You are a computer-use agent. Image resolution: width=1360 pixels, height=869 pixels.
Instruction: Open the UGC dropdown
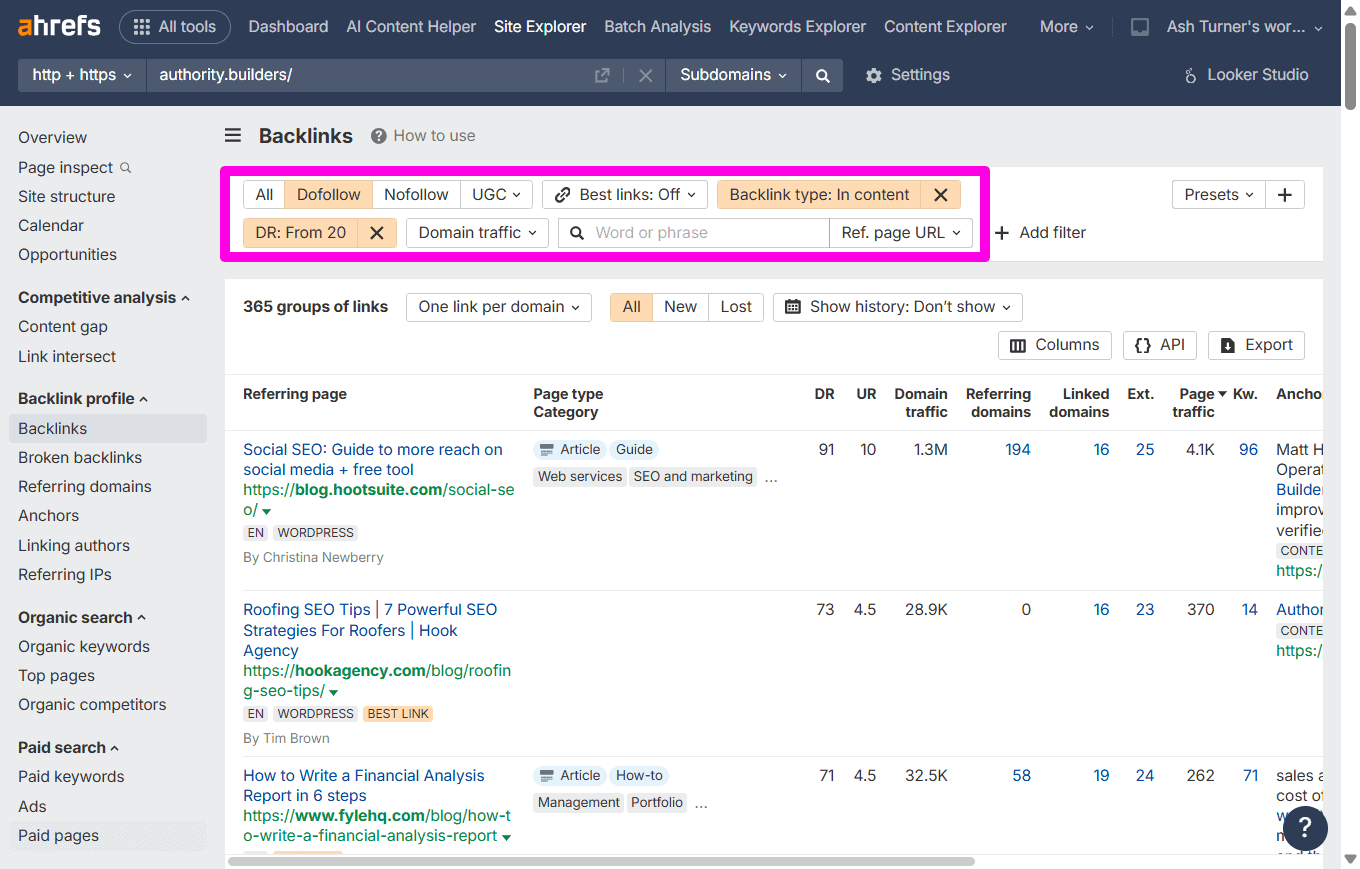tap(496, 195)
